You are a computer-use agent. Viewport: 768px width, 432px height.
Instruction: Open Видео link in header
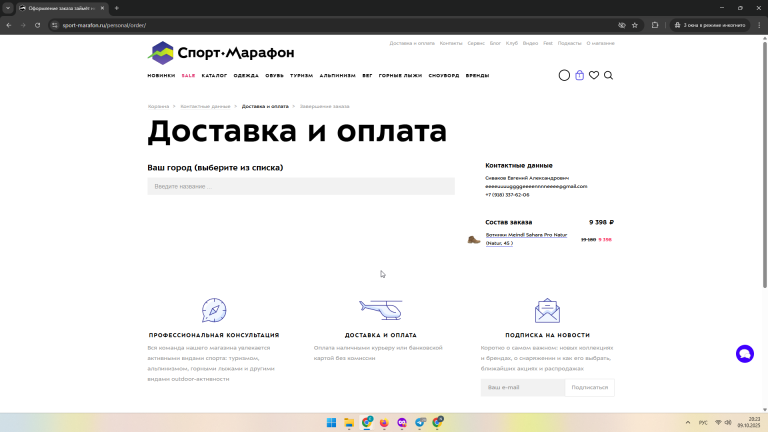pyautogui.click(x=530, y=43)
